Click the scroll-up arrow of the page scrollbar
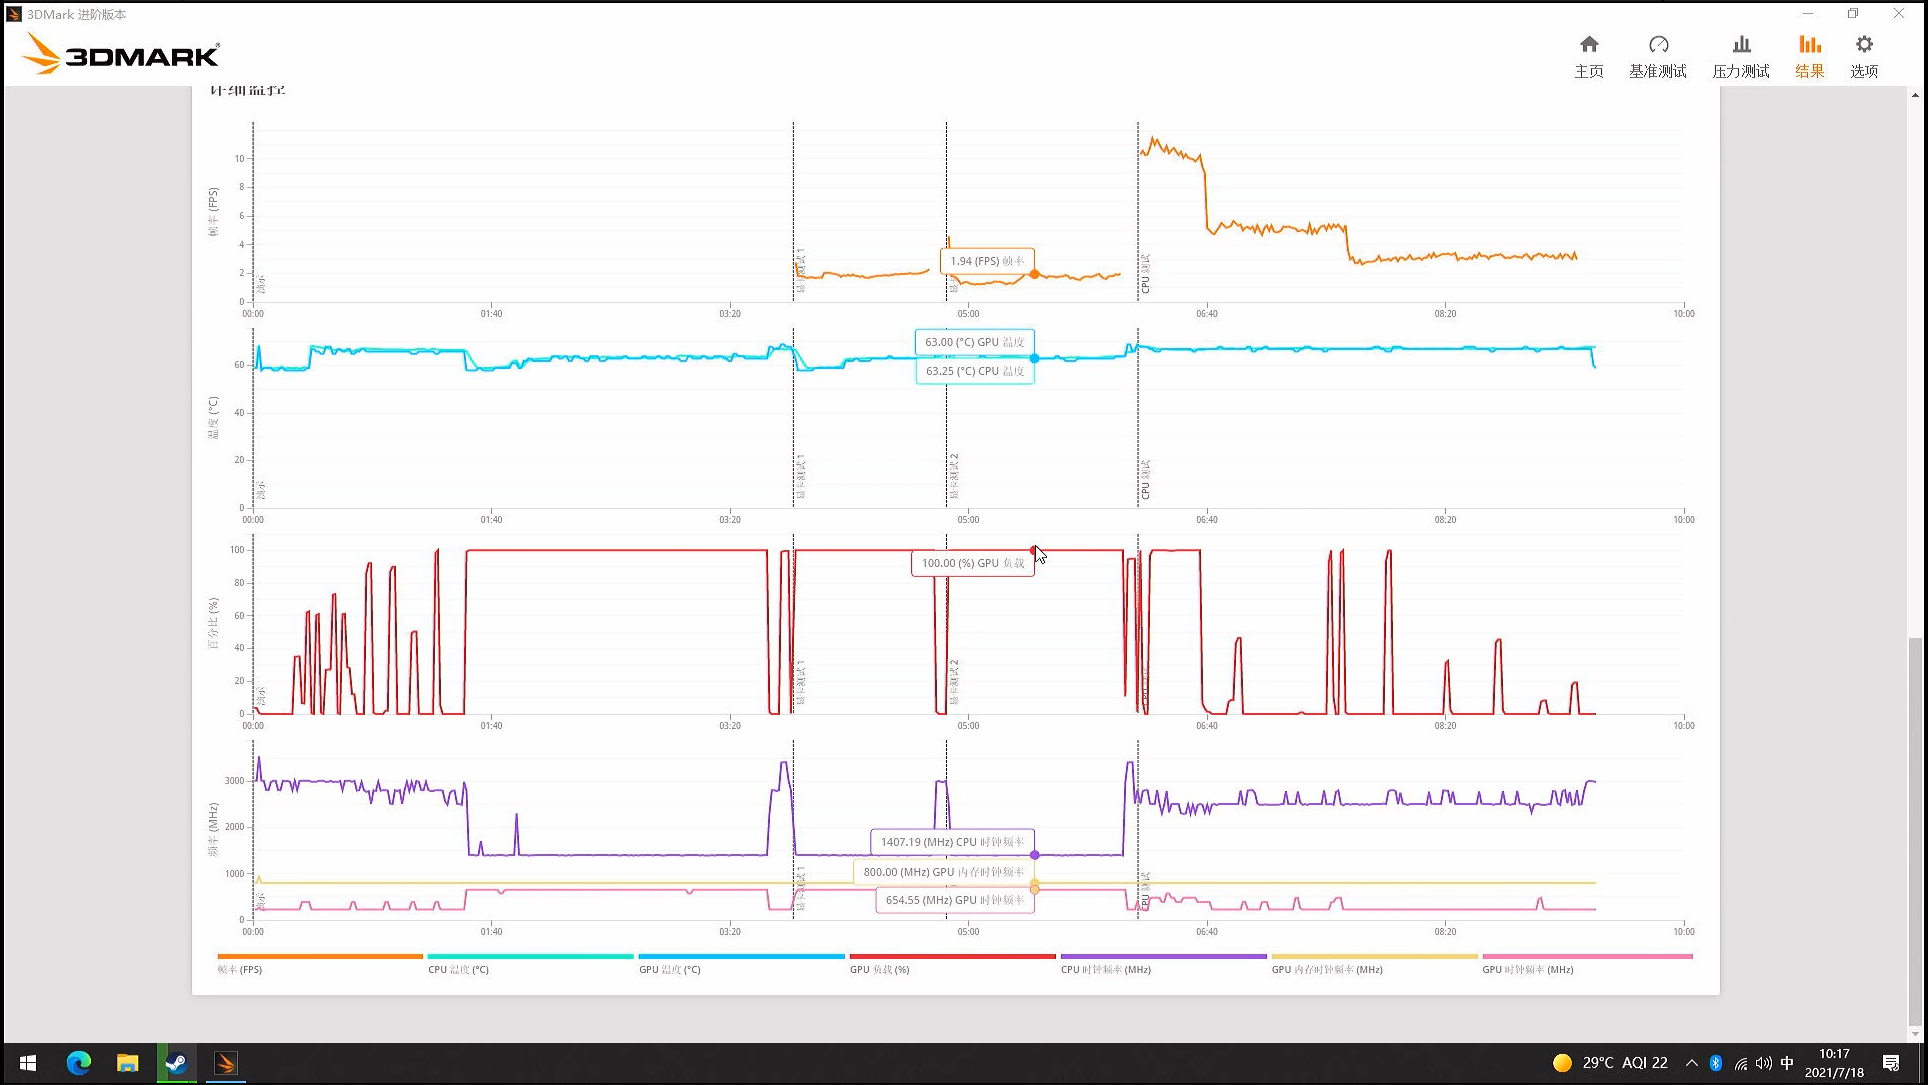Viewport: 1928px width, 1085px height. click(x=1915, y=95)
